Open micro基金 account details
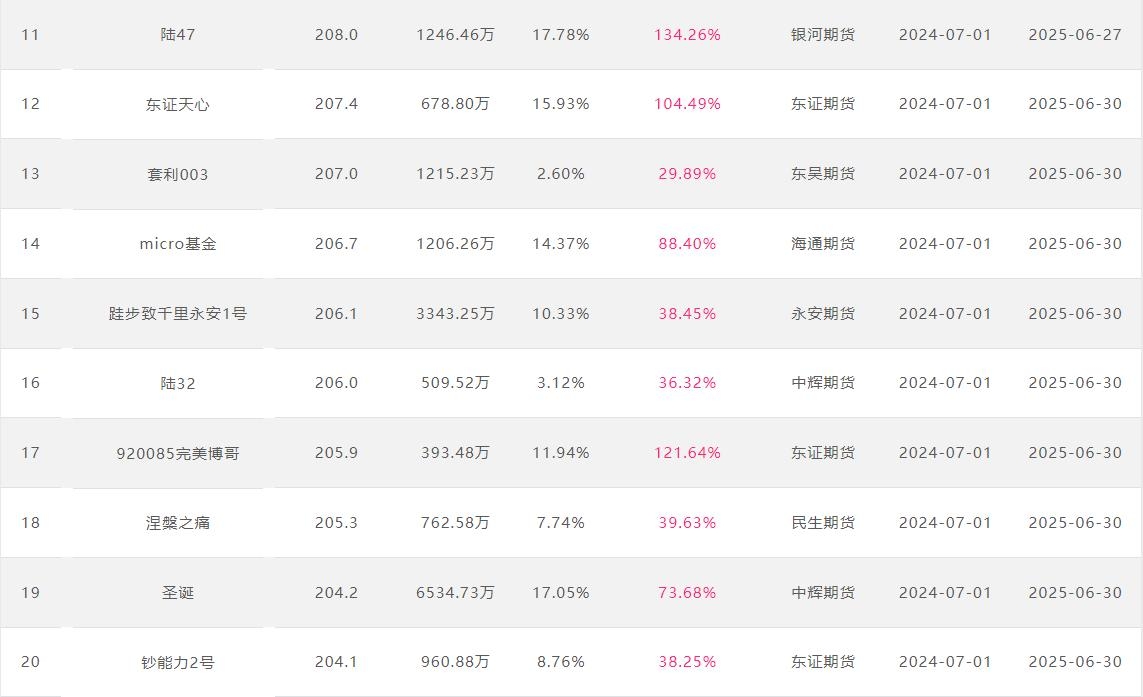Viewport: 1143px width, 697px height. 178,244
